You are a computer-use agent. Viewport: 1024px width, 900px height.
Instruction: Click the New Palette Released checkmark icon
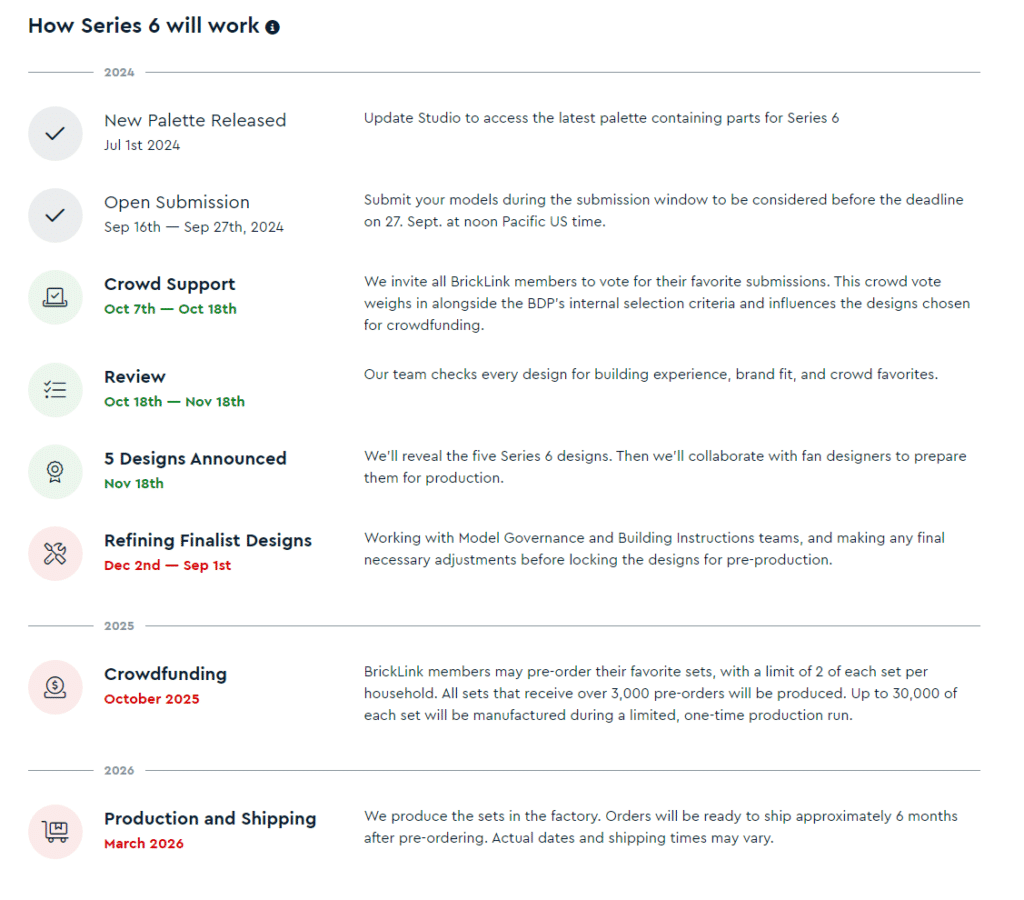56,134
